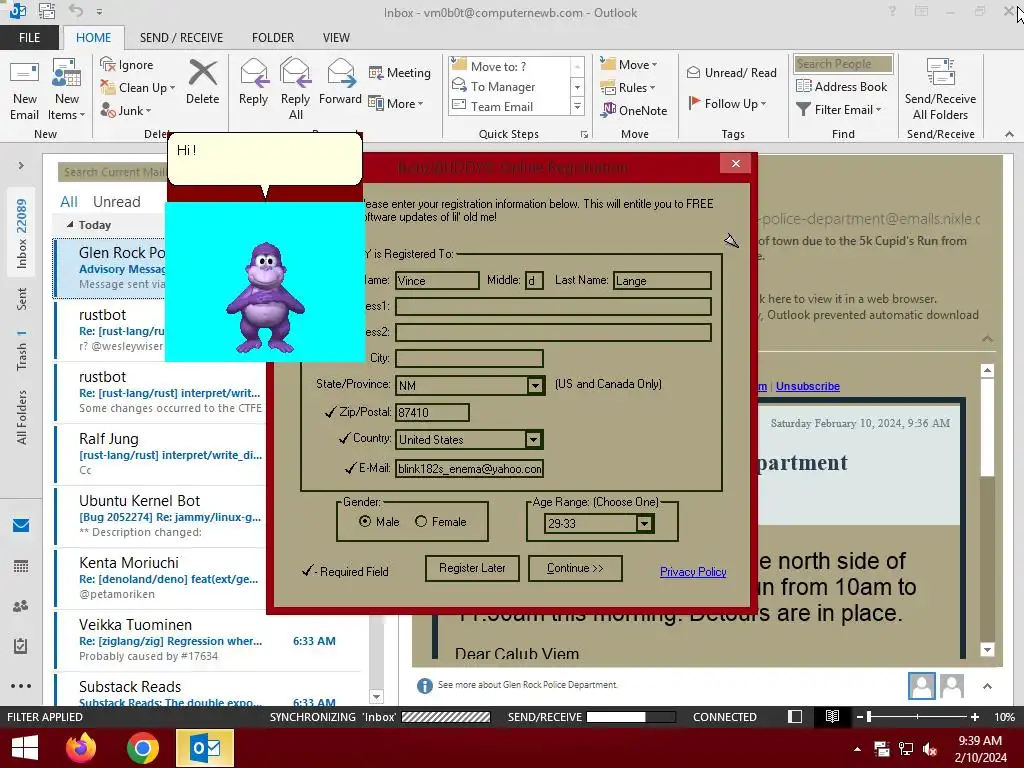This screenshot has width=1024, height=768.
Task: Open more navigation options ellipsis
Action: pyautogui.click(x=21, y=686)
